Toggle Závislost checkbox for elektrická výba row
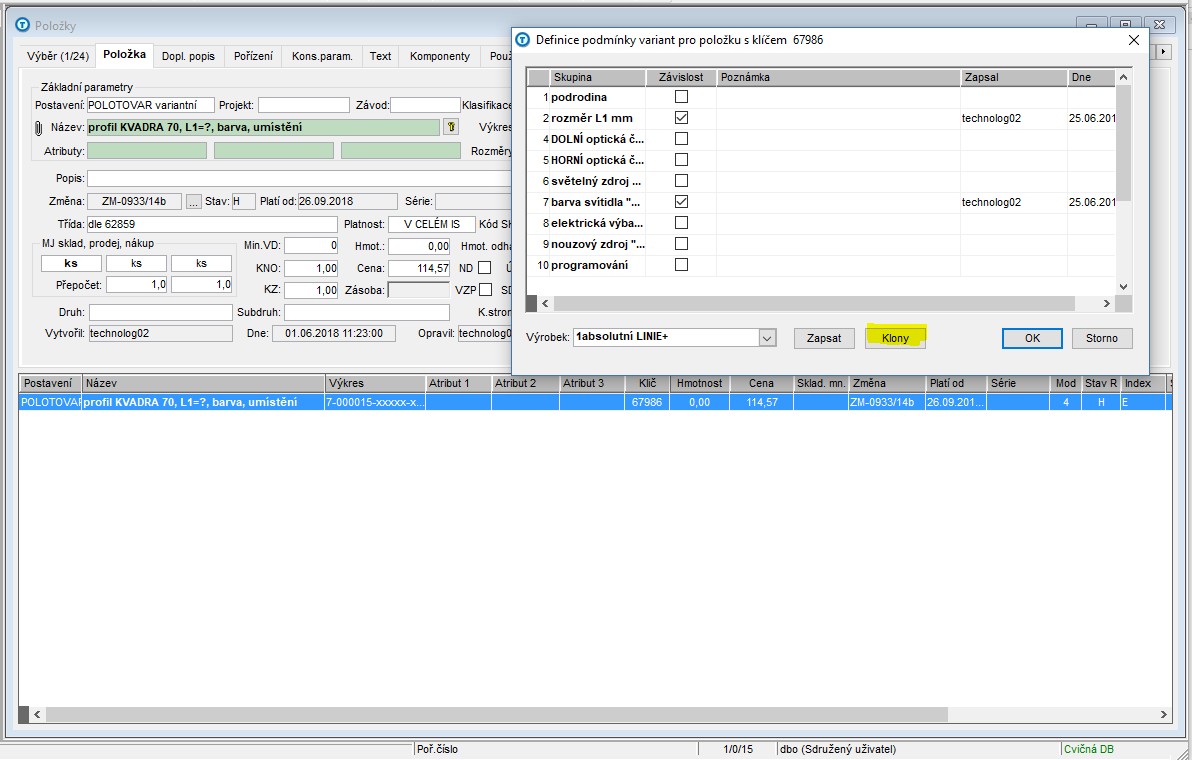This screenshot has width=1192, height=760. pyautogui.click(x=681, y=223)
